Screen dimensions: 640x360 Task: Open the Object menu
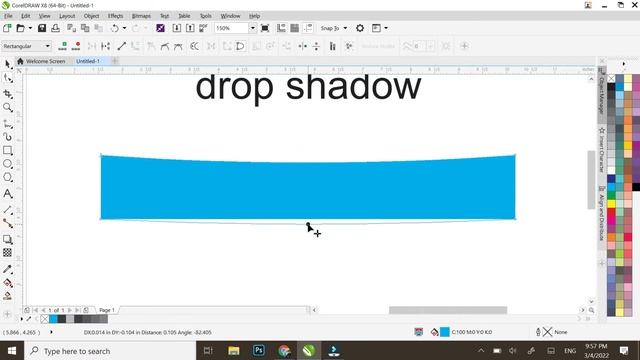pyautogui.click(x=91, y=16)
